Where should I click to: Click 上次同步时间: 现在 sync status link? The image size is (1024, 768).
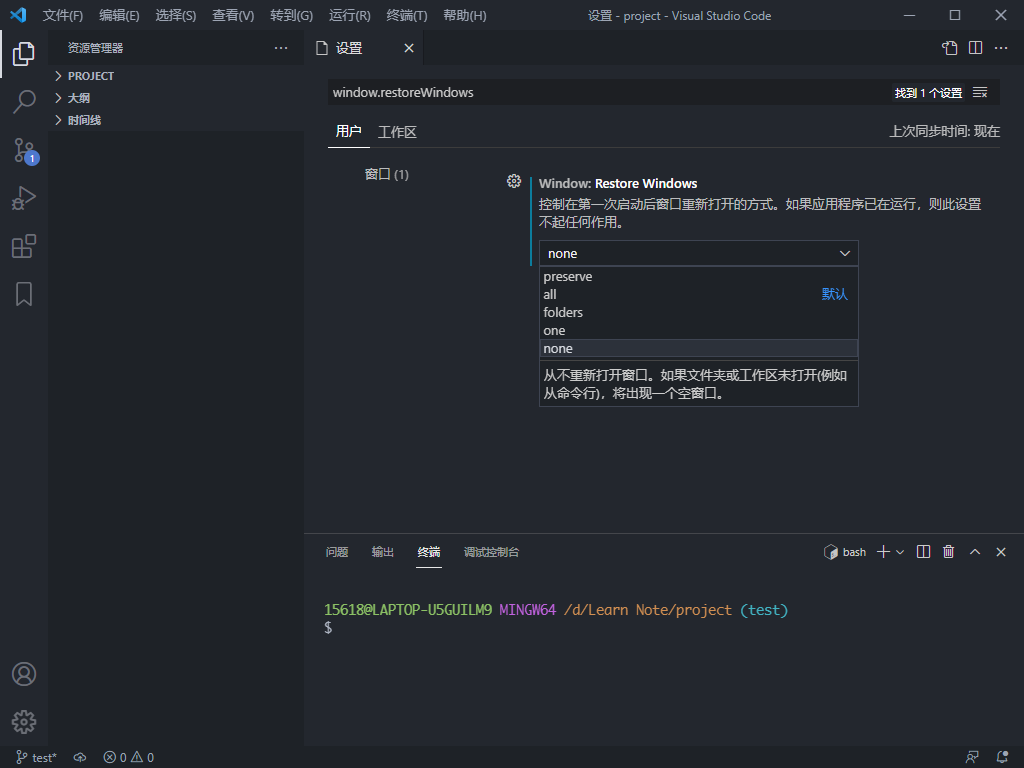944,131
